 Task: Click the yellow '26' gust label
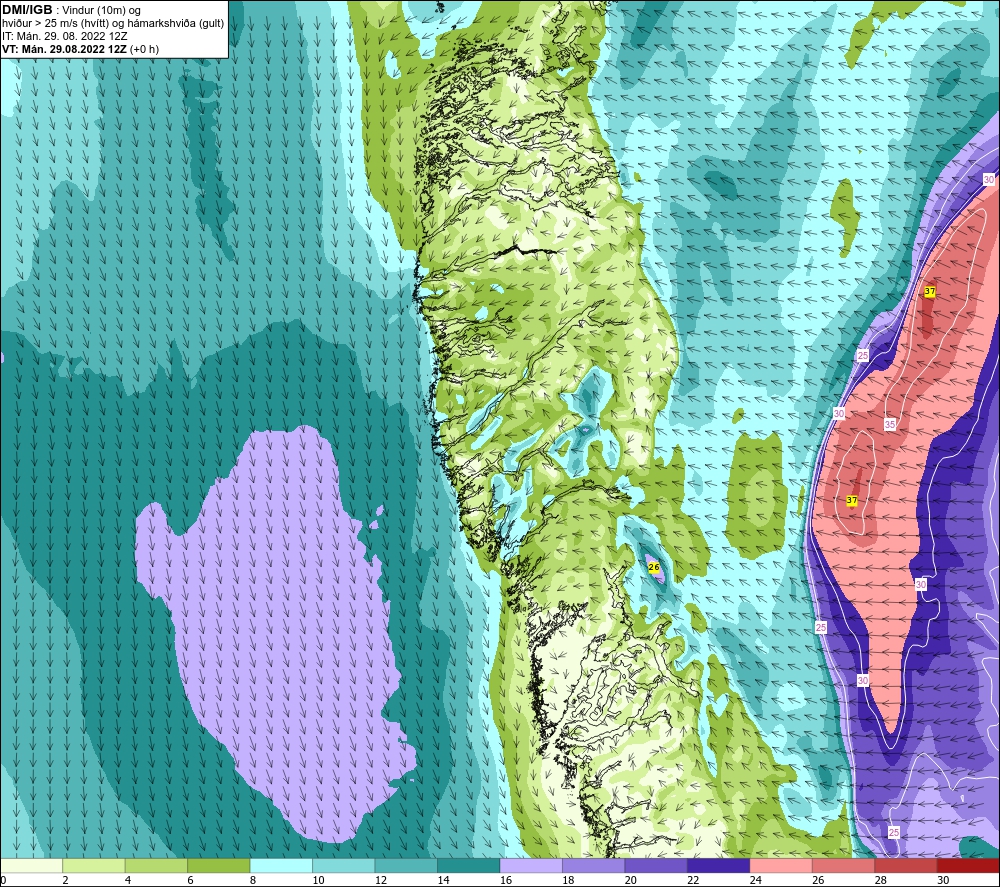[654, 566]
